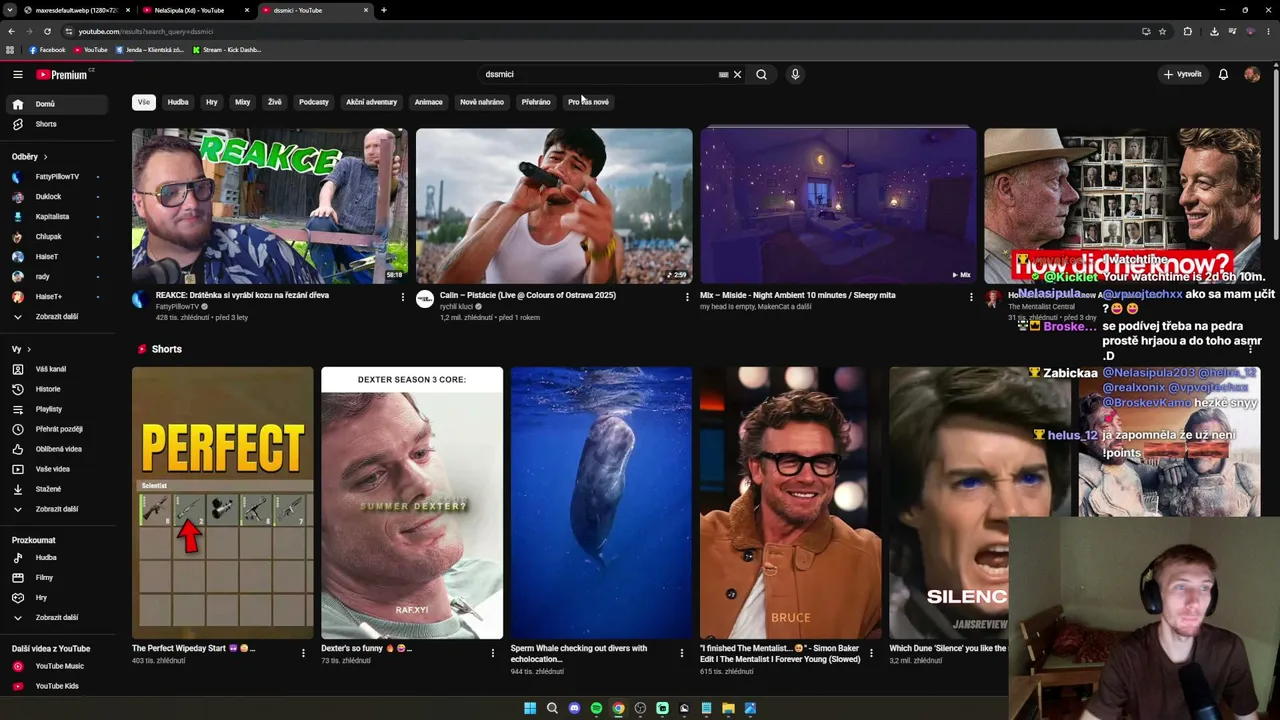The width and height of the screenshot is (1280, 720).
Task: Select the Hudba filter chip
Action: (178, 102)
